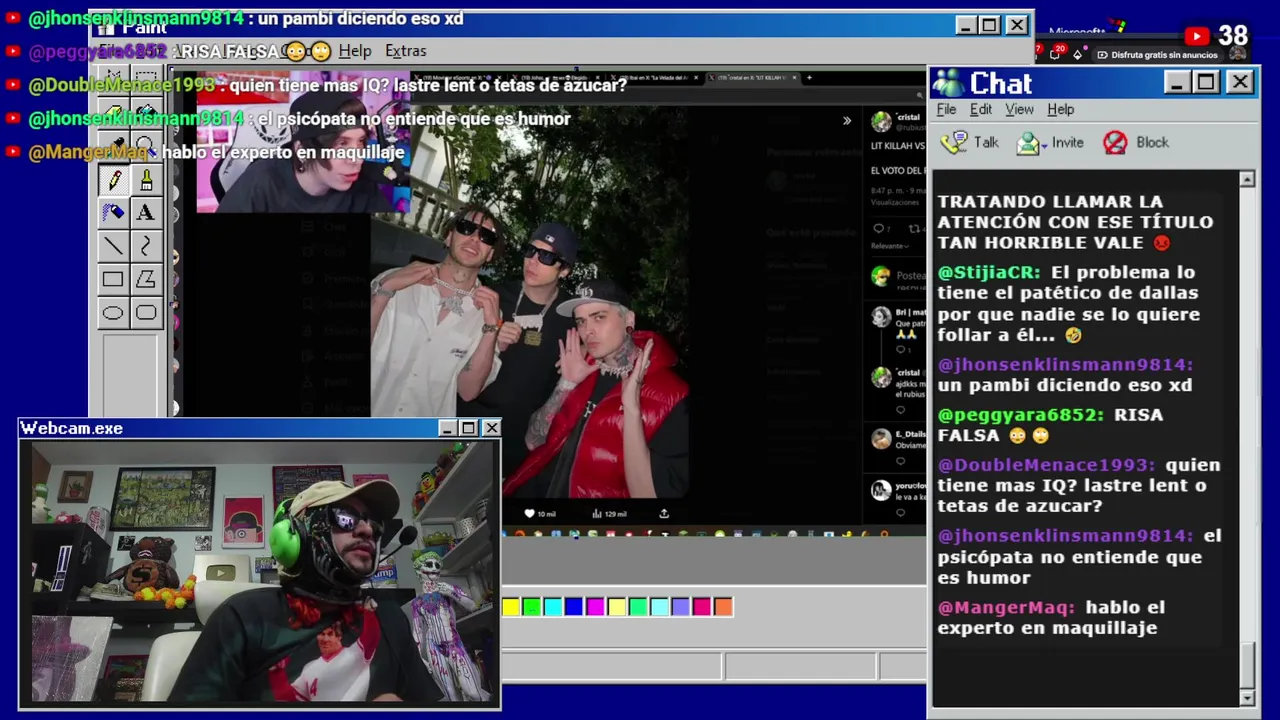1280x720 pixels.
Task: Click Talk button label in Chat
Action: pyautogui.click(x=986, y=142)
